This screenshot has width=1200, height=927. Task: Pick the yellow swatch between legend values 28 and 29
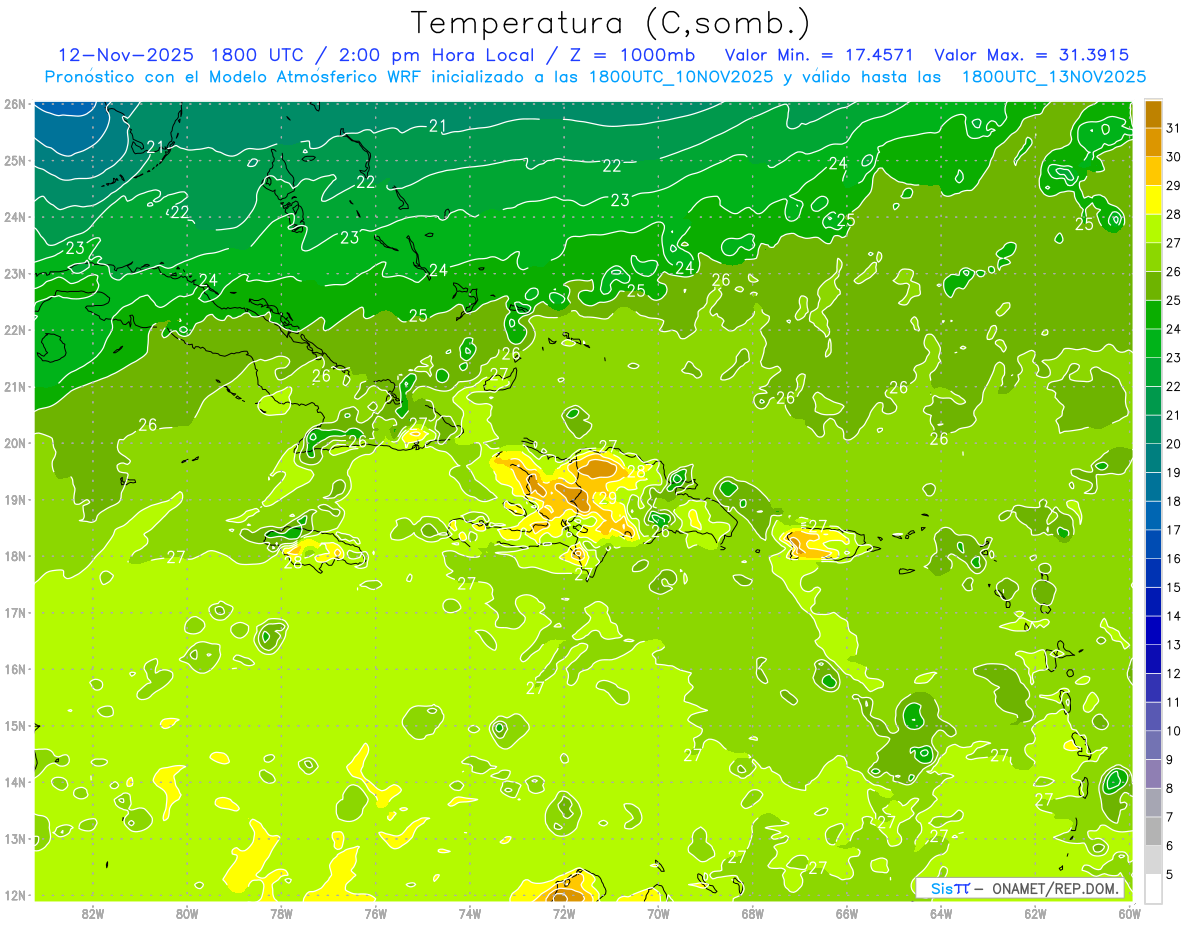pyautogui.click(x=1153, y=200)
